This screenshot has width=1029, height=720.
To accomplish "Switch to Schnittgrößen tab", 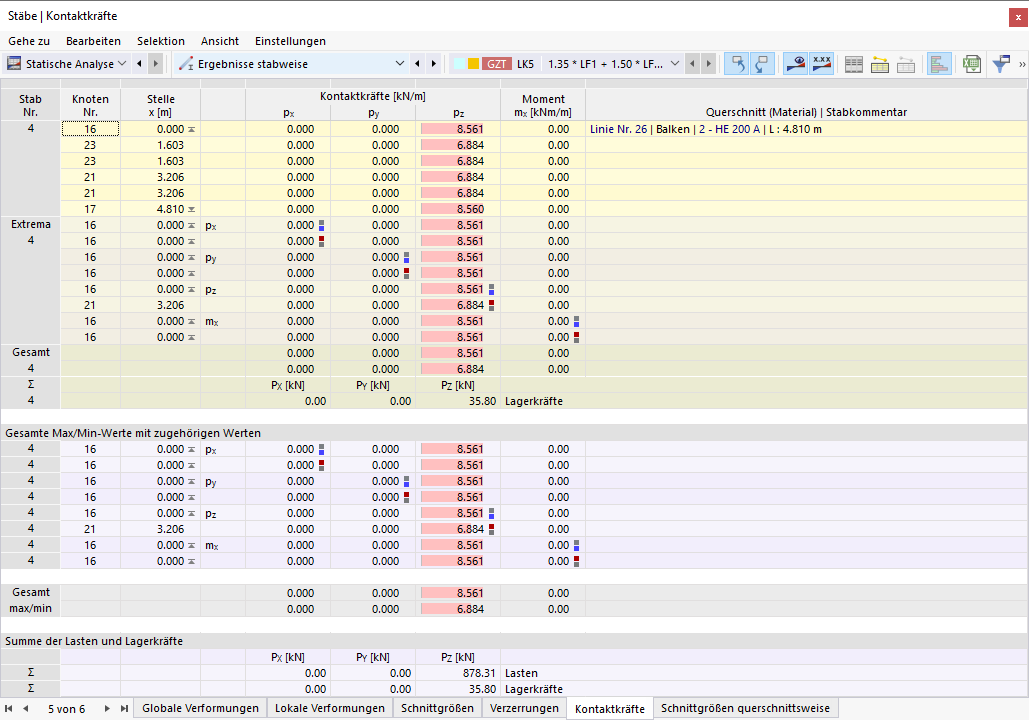I will click(x=437, y=708).
